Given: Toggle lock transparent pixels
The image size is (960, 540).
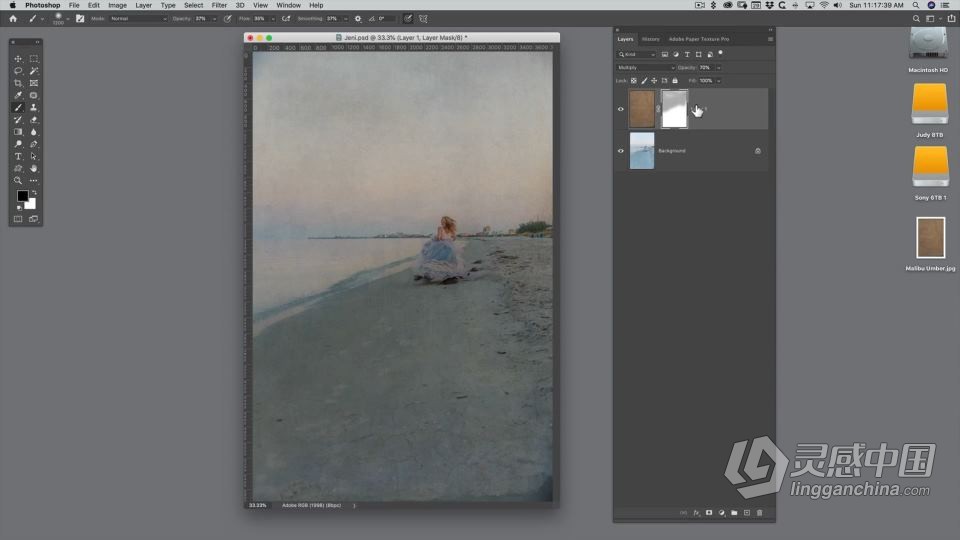Looking at the screenshot, I should 634,81.
